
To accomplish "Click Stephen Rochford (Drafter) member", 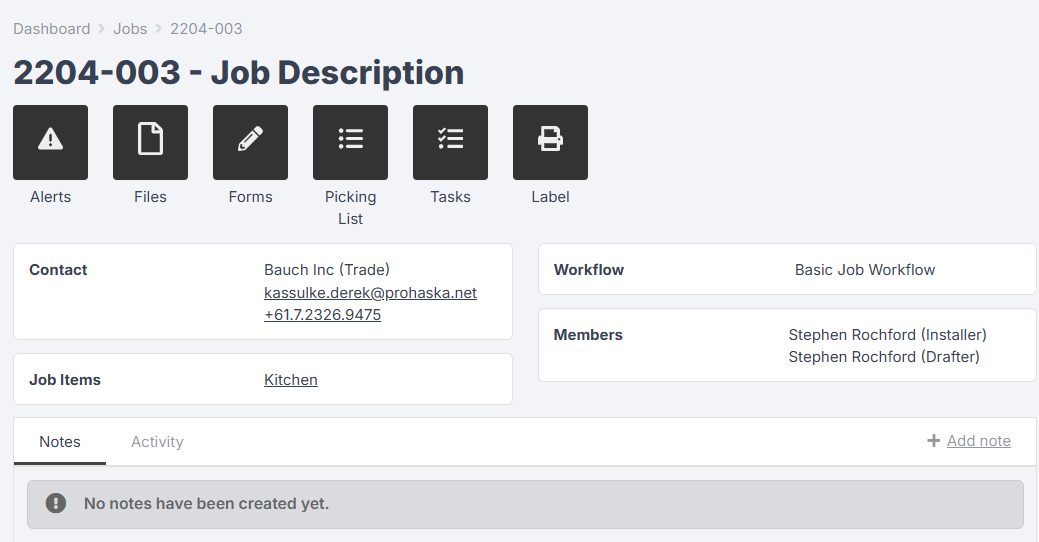I will point(884,356).
